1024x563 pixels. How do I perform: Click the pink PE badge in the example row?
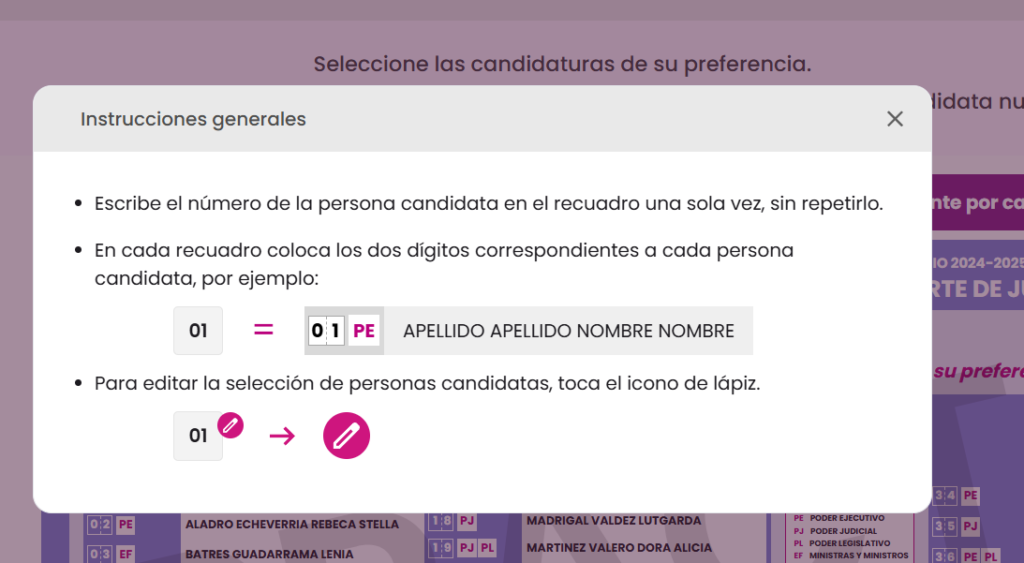(x=364, y=331)
